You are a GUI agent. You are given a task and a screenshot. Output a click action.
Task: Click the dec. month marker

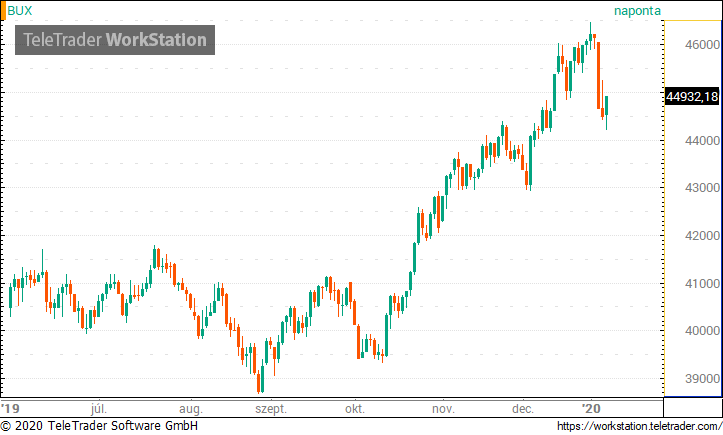pos(522,409)
